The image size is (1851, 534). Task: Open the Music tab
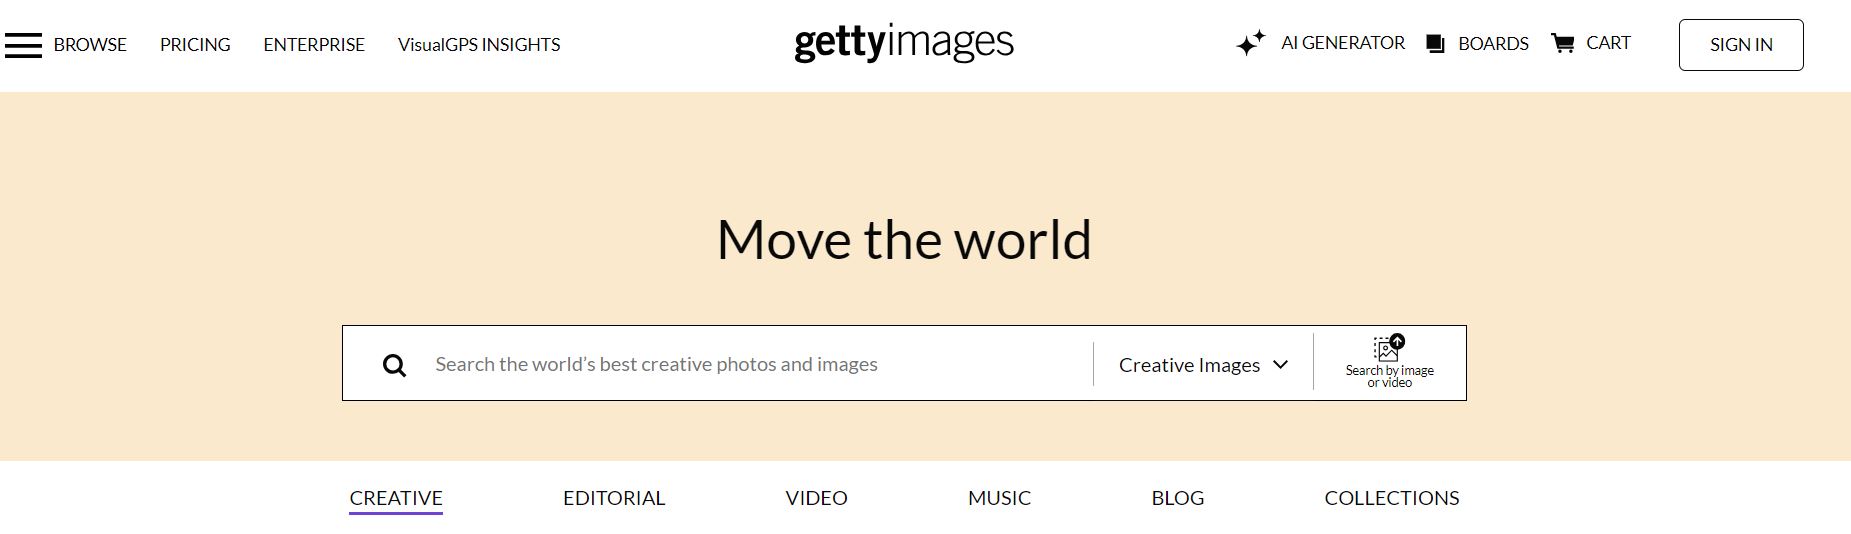click(999, 498)
